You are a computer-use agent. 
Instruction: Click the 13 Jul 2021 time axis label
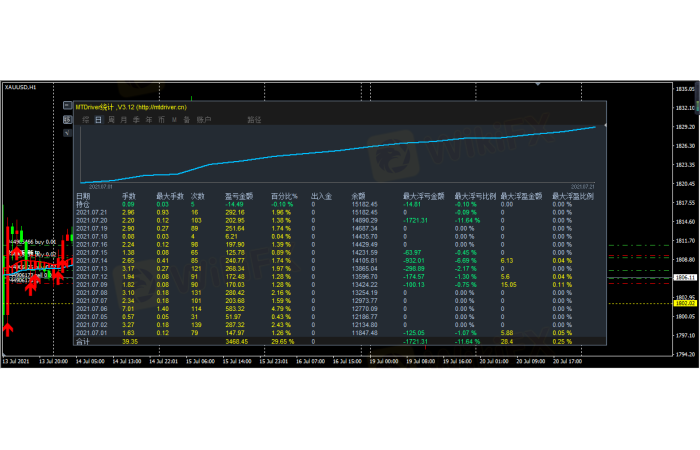16,361
